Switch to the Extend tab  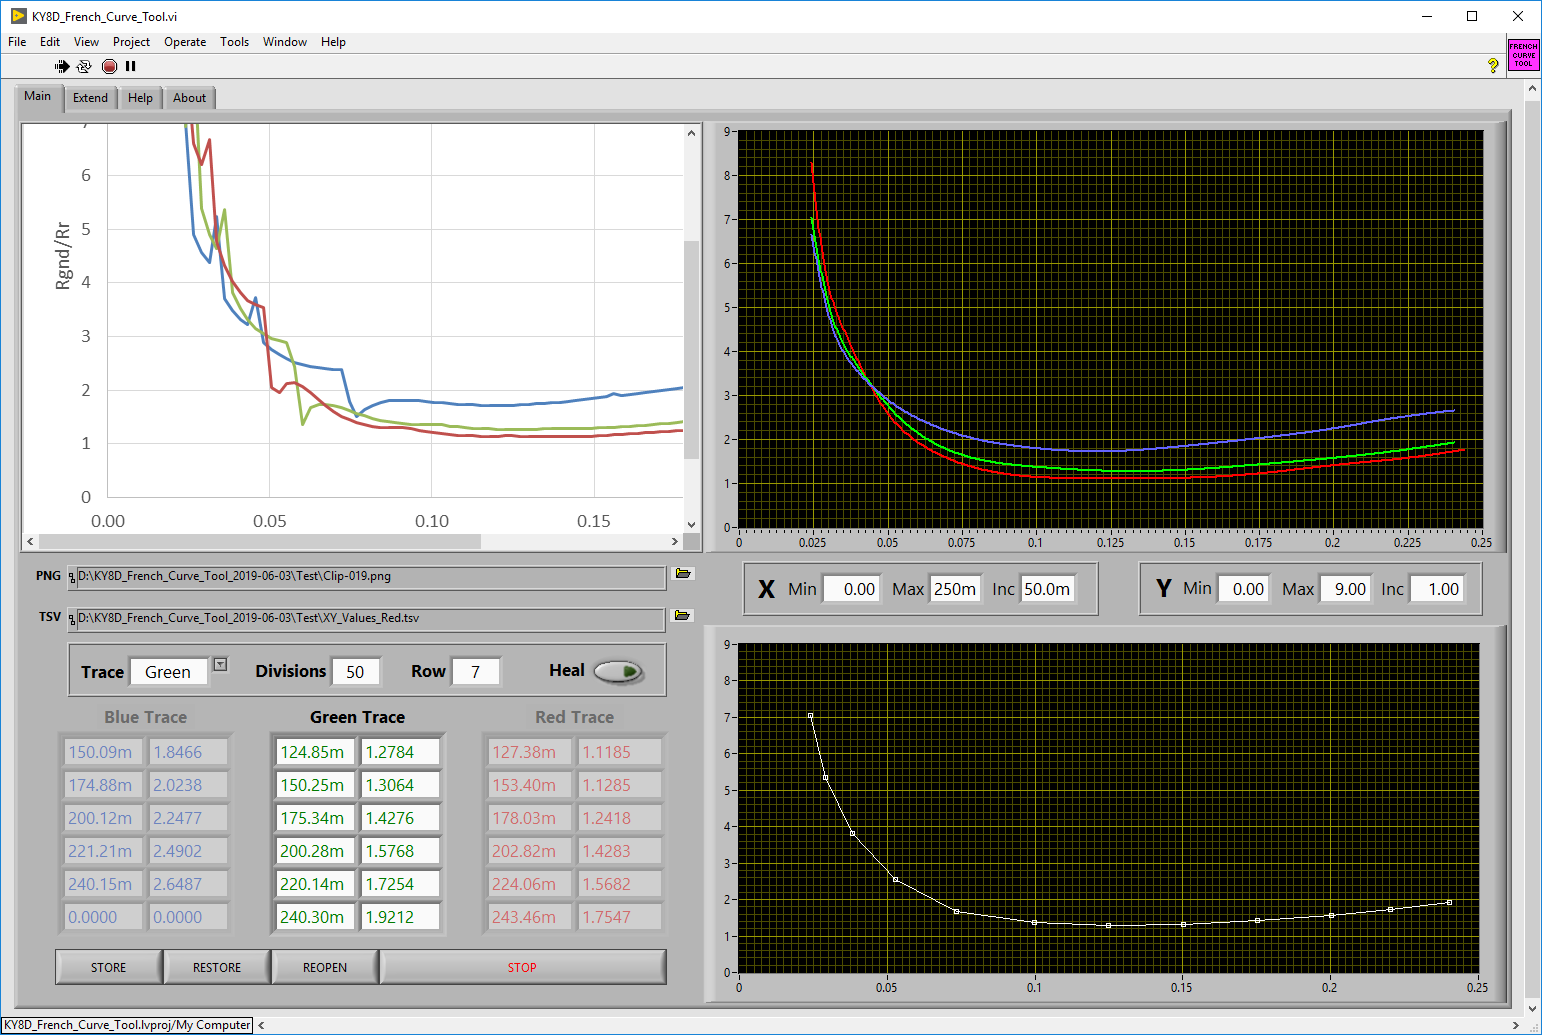90,98
